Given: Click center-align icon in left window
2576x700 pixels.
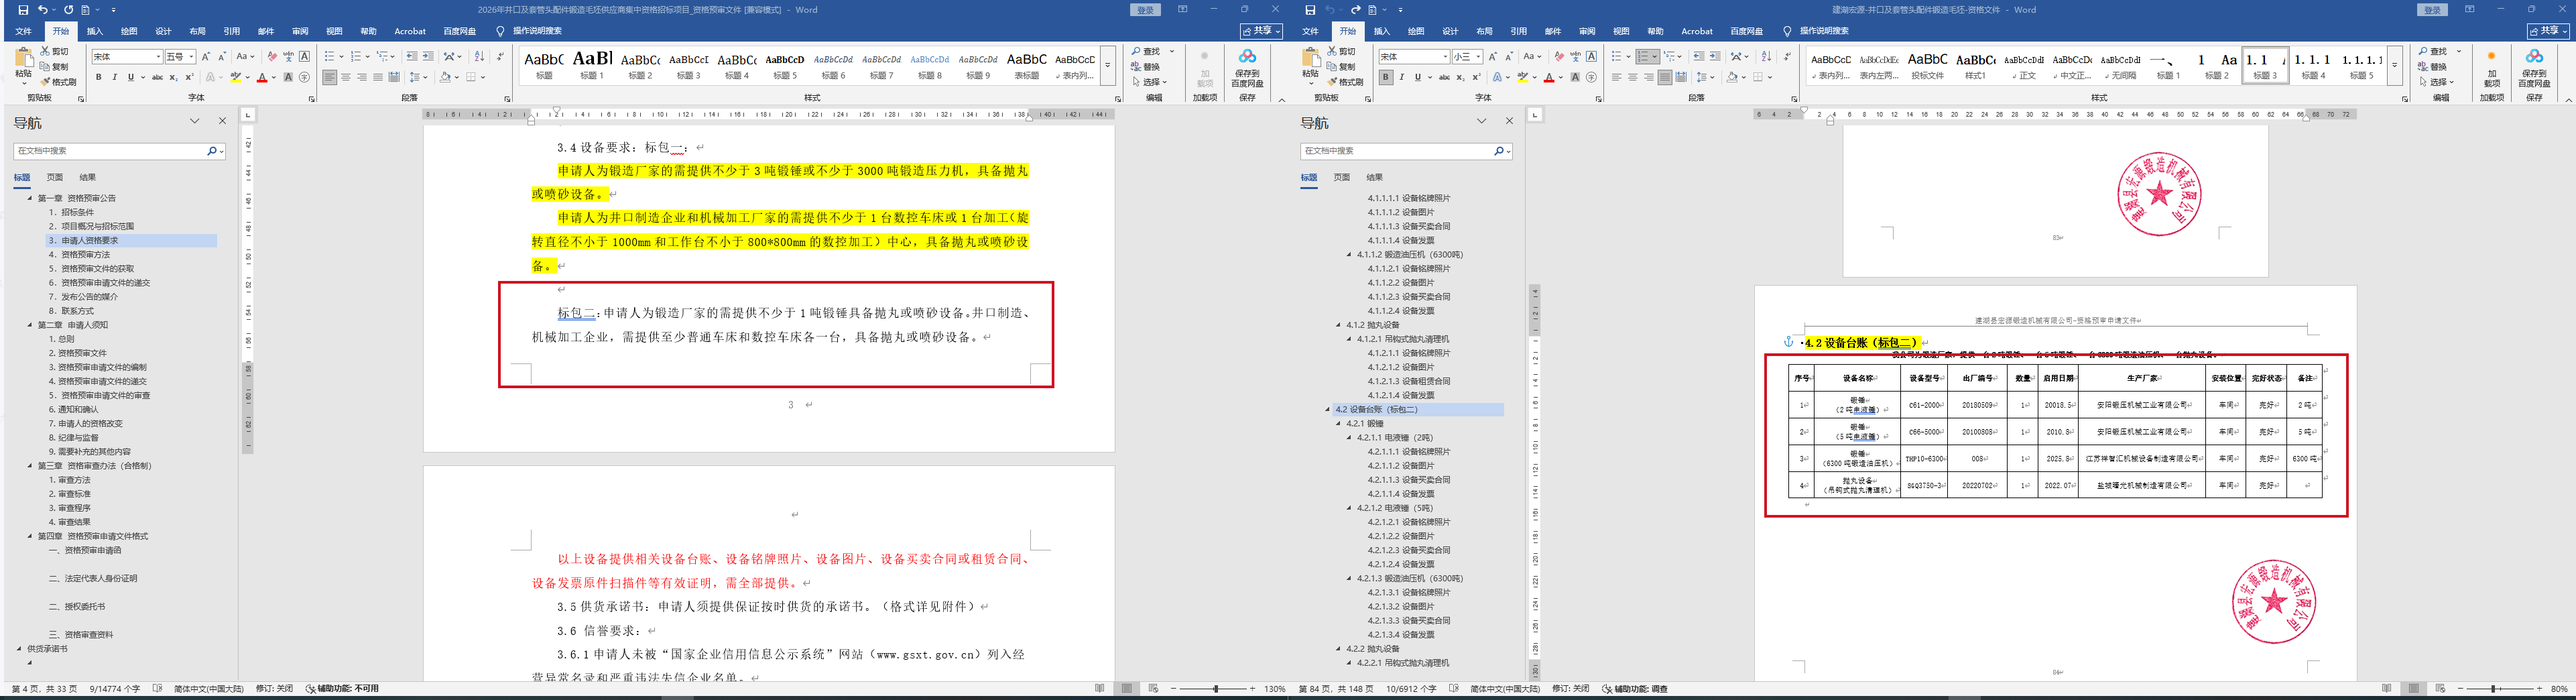Looking at the screenshot, I should click(346, 77).
